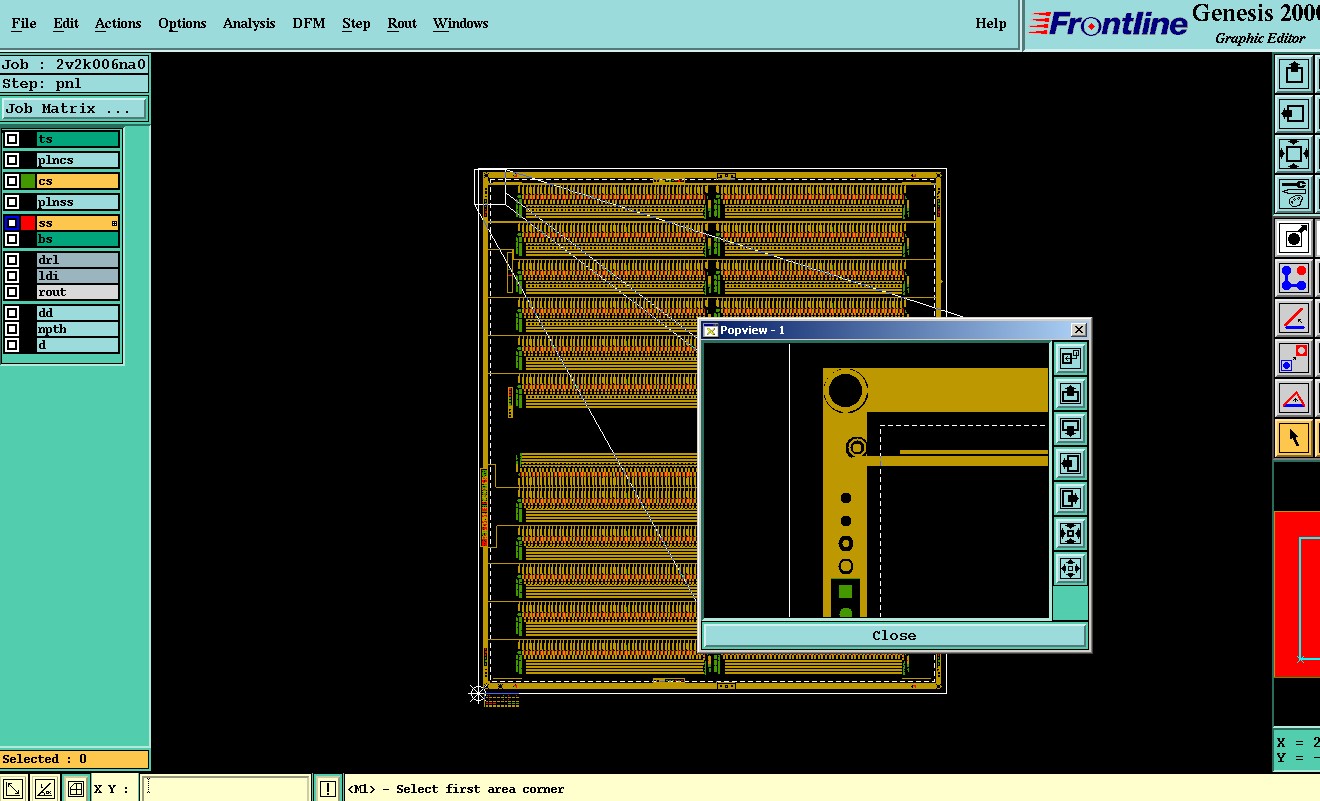Open the Options menu
The height and width of the screenshot is (801, 1320).
(182, 23)
